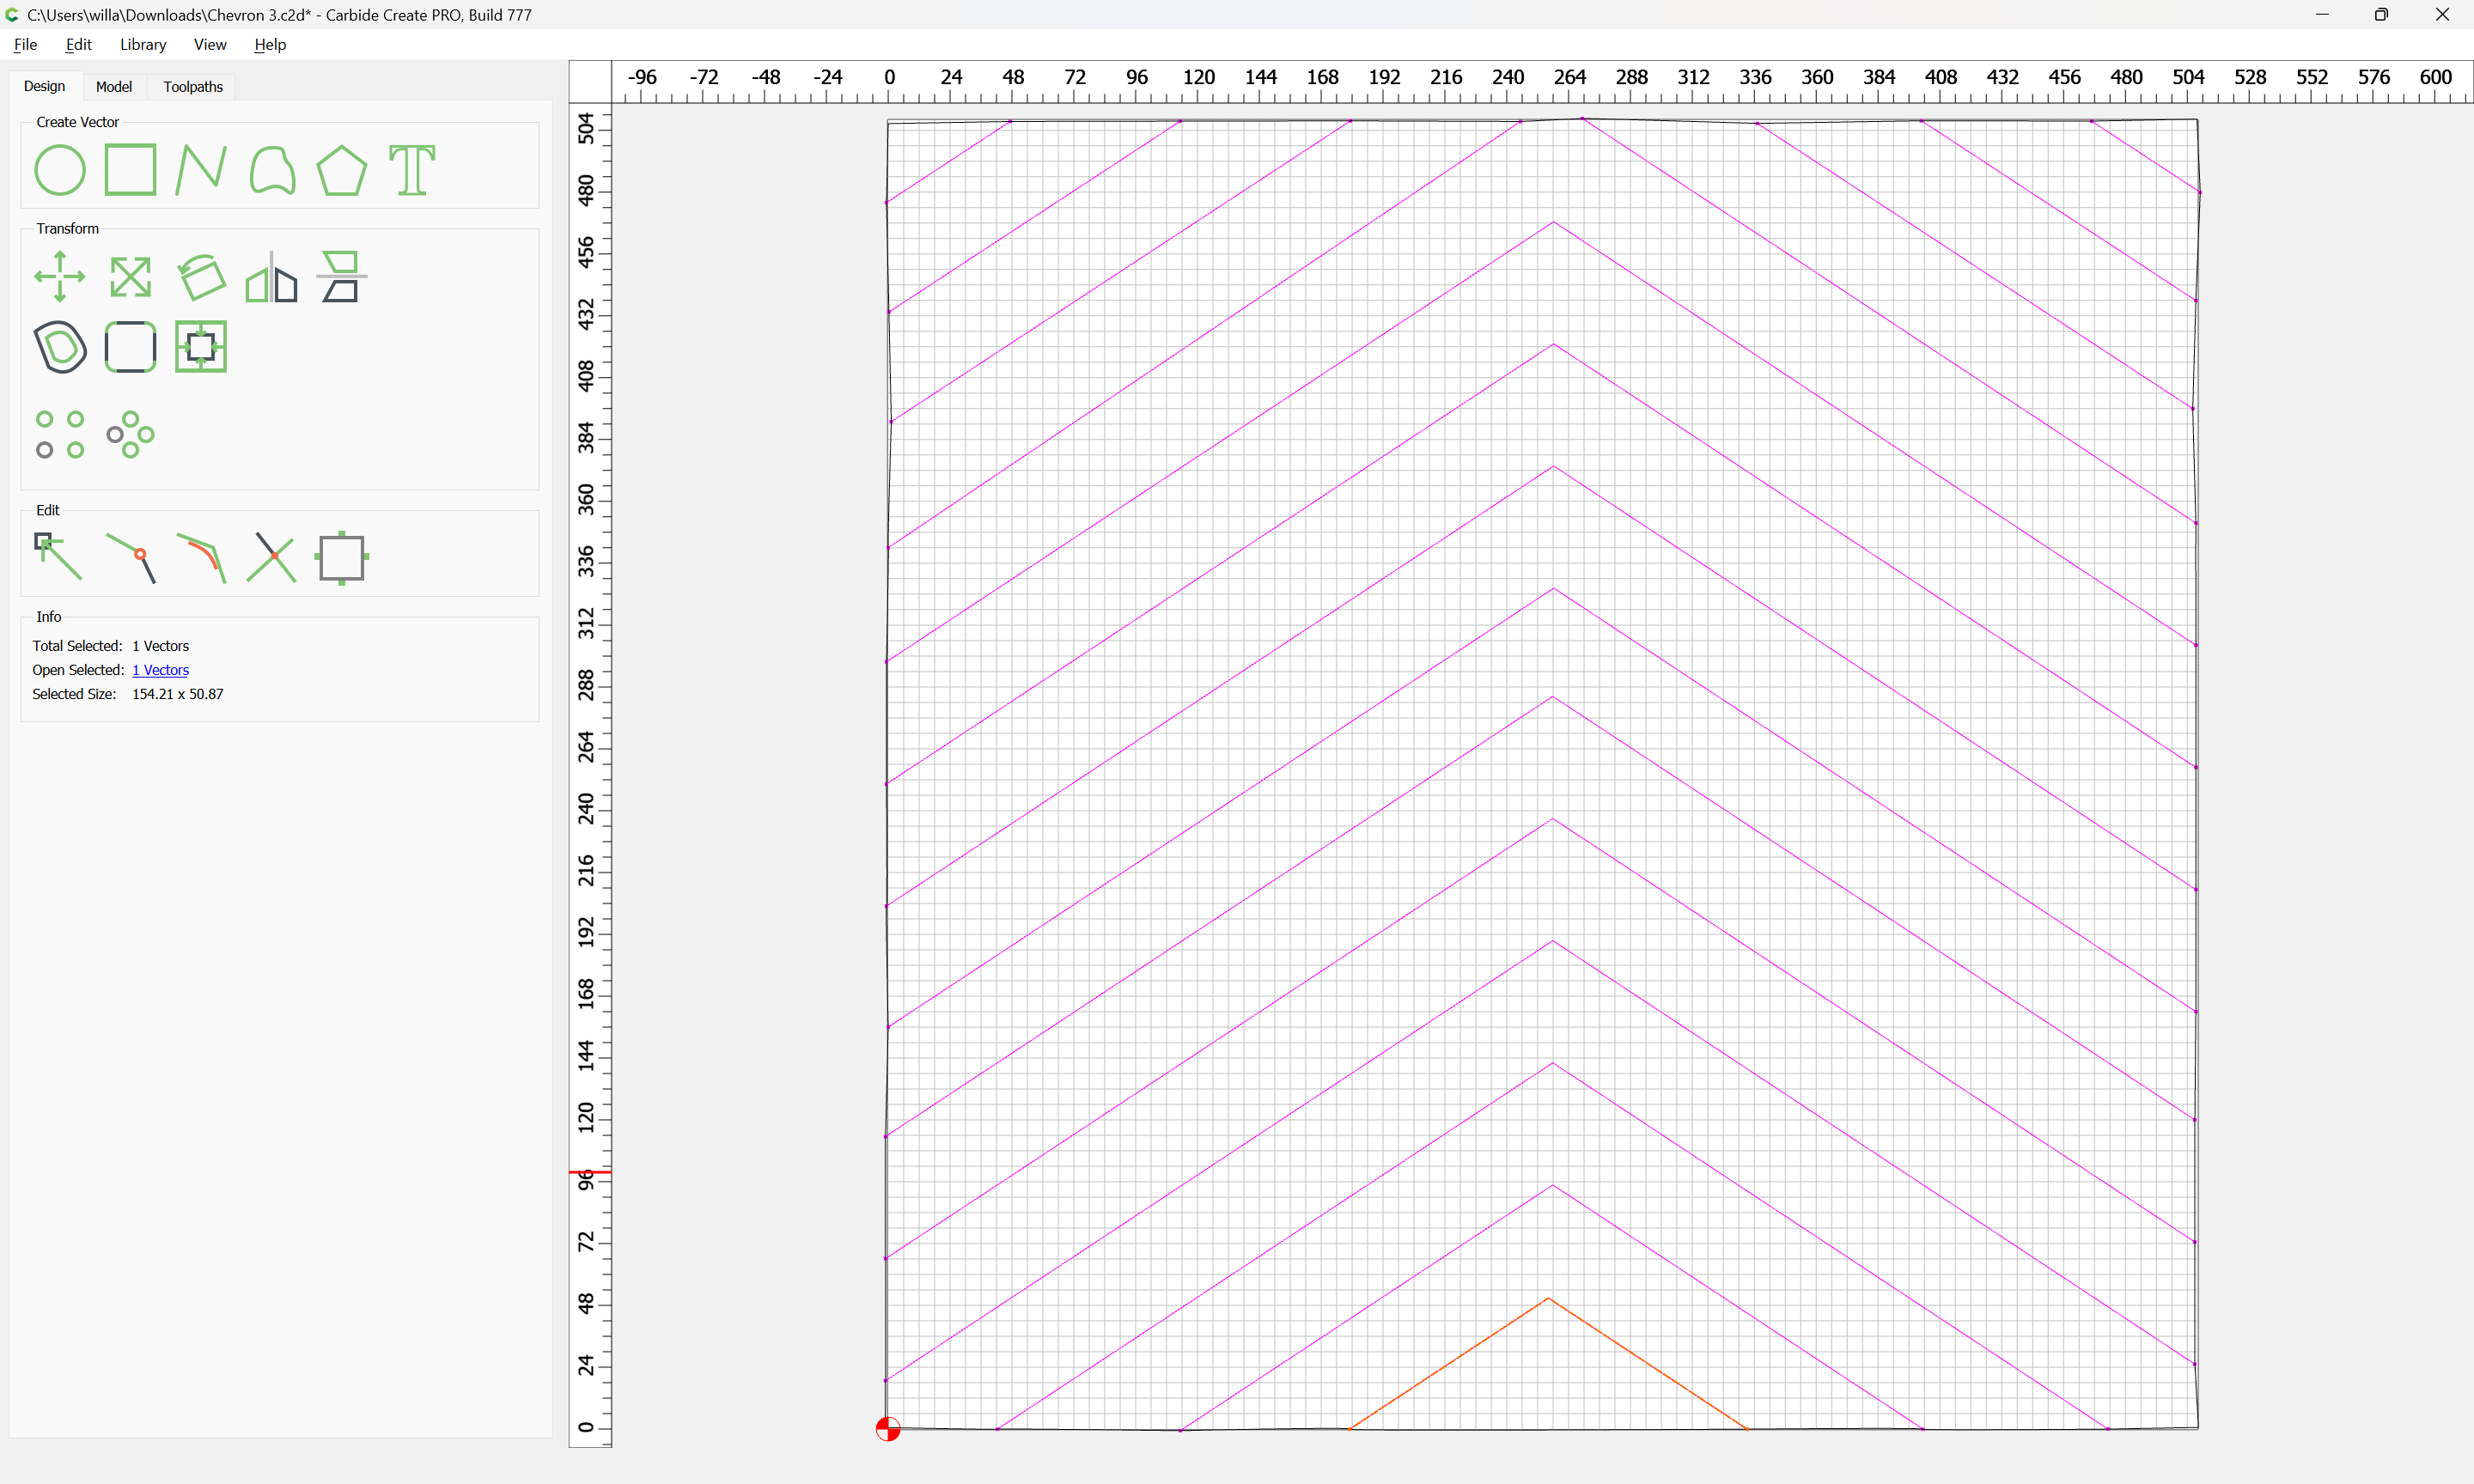2474x1484 pixels.
Task: Open the Mirror/Flip tool
Action: click(272, 277)
